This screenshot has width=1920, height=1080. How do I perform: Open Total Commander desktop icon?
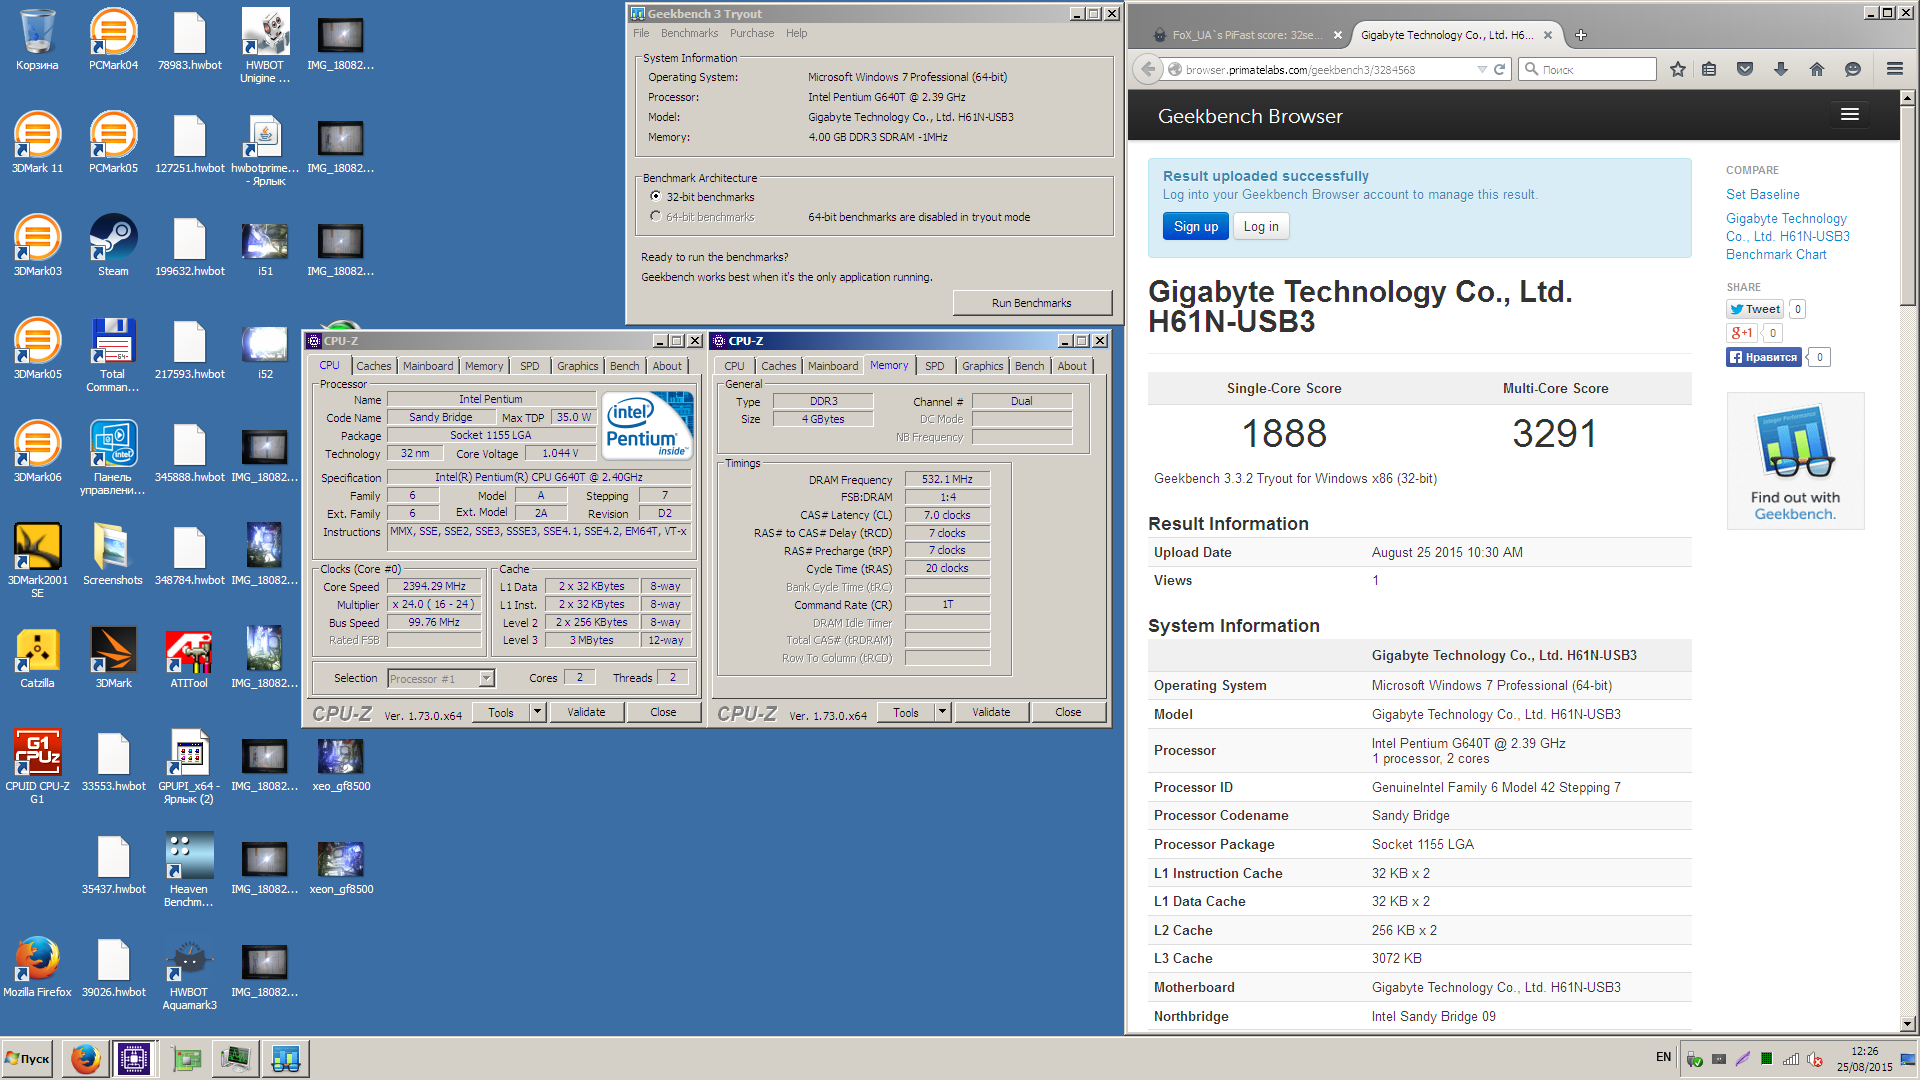[x=113, y=355]
